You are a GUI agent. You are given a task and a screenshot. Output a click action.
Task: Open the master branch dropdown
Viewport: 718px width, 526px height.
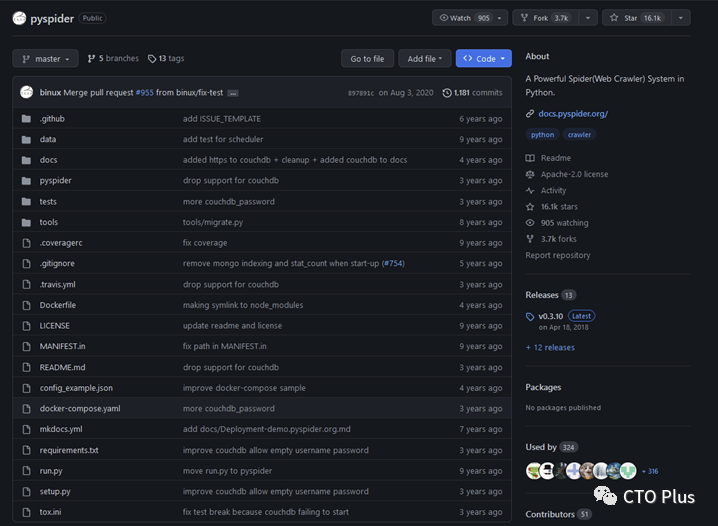point(45,59)
